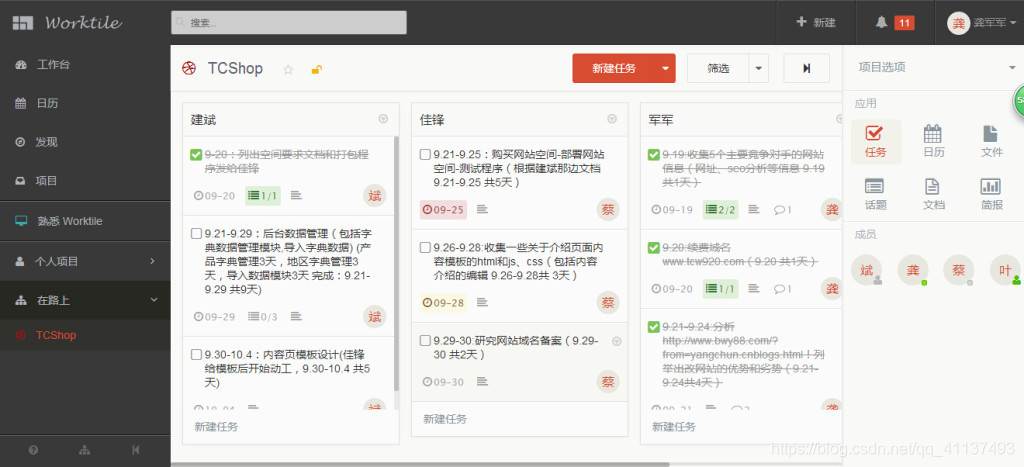Click the yellow 09-28 due date label

pos(443,302)
